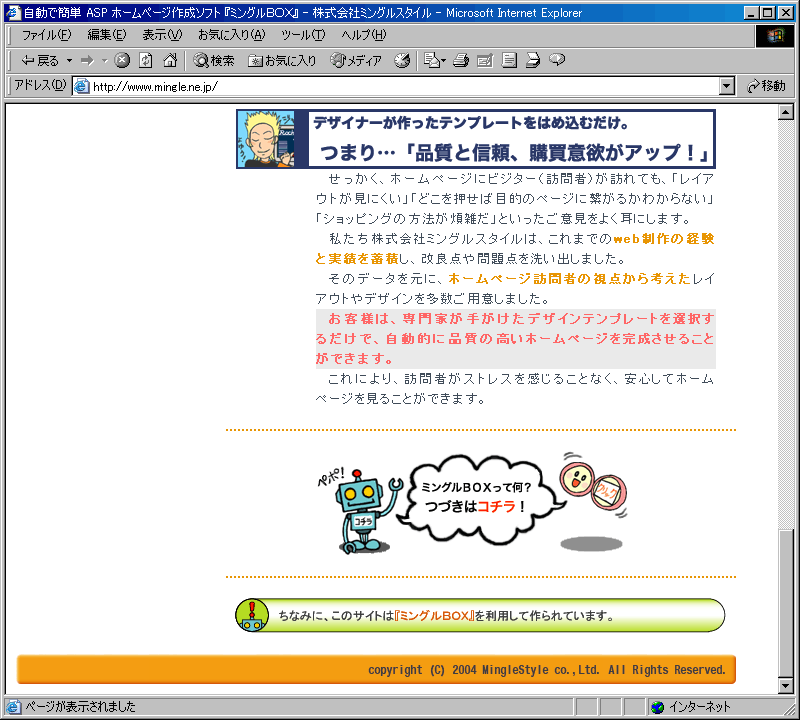
Task: Click the toolbar icon left of the speech bubble
Action: coord(533,61)
